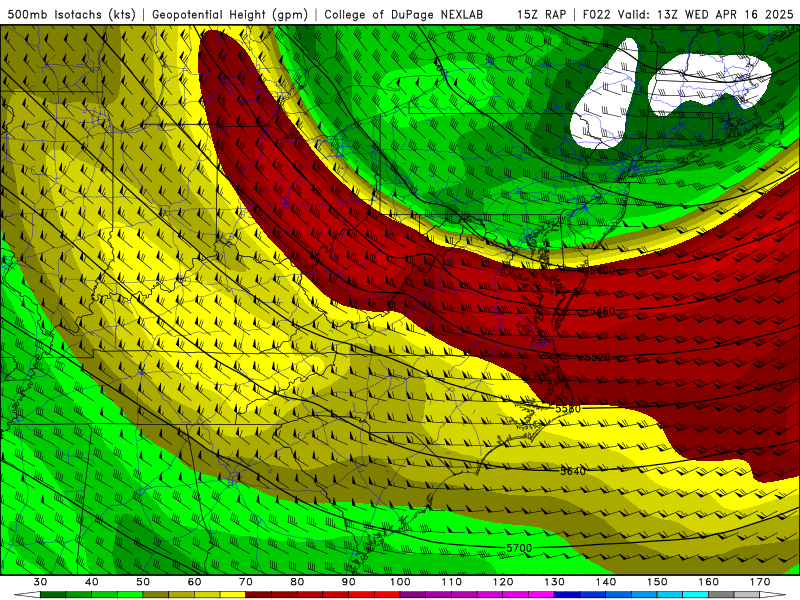
Task: Select the 50 value on the color scale
Action: pos(143,582)
